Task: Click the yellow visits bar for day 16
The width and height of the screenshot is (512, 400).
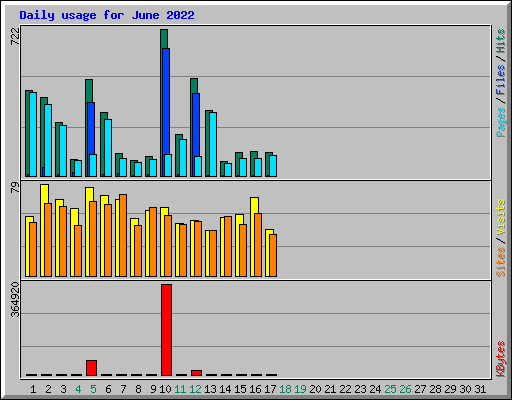Action: coord(254,205)
